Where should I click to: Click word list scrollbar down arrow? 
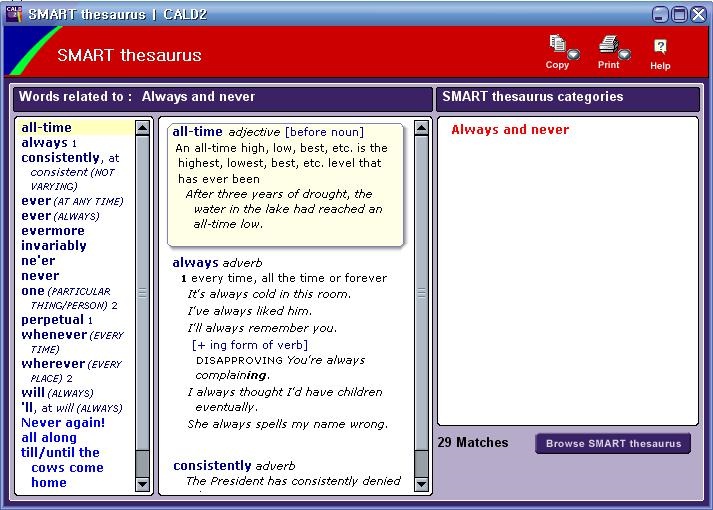(x=142, y=484)
